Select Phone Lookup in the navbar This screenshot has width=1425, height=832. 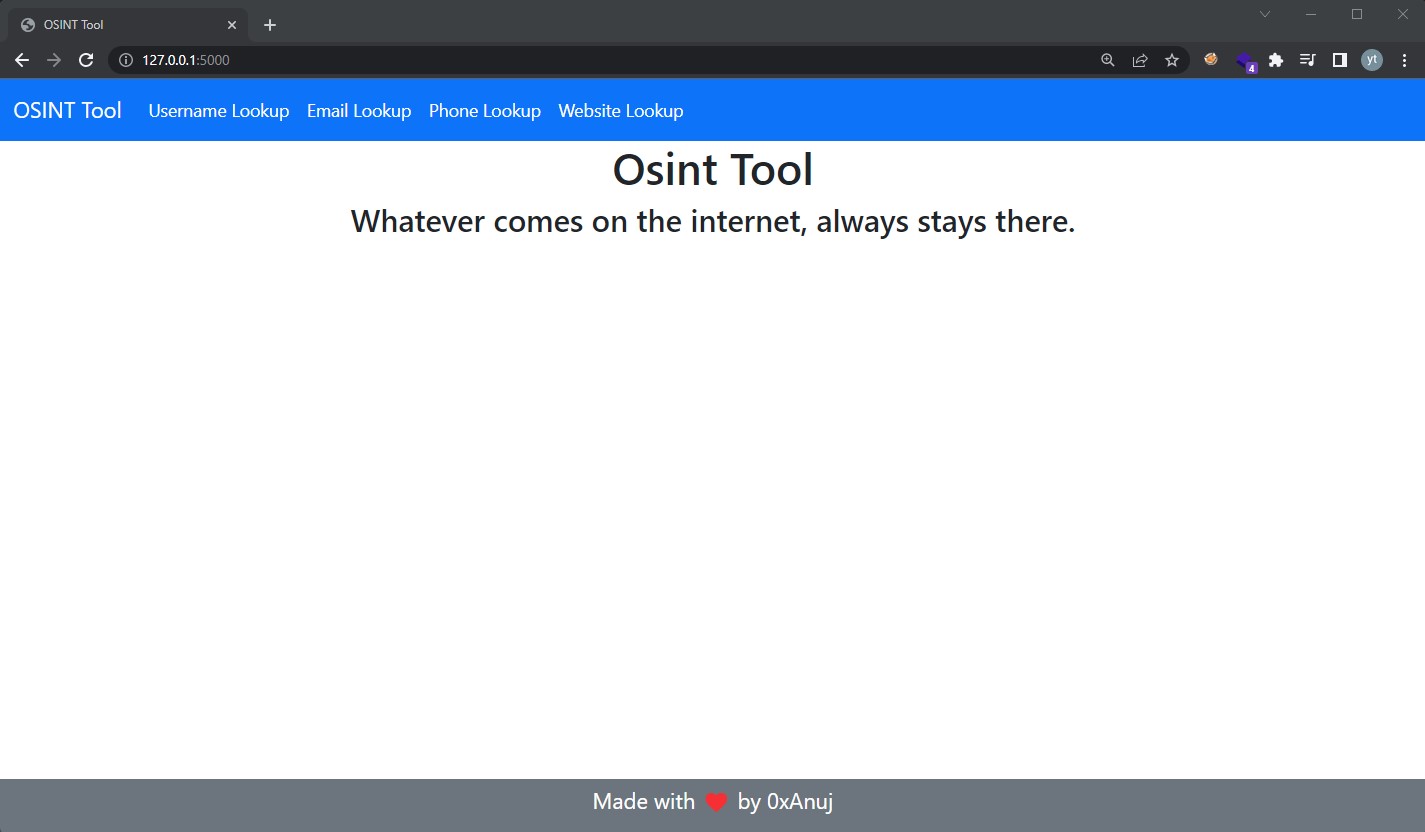[484, 111]
